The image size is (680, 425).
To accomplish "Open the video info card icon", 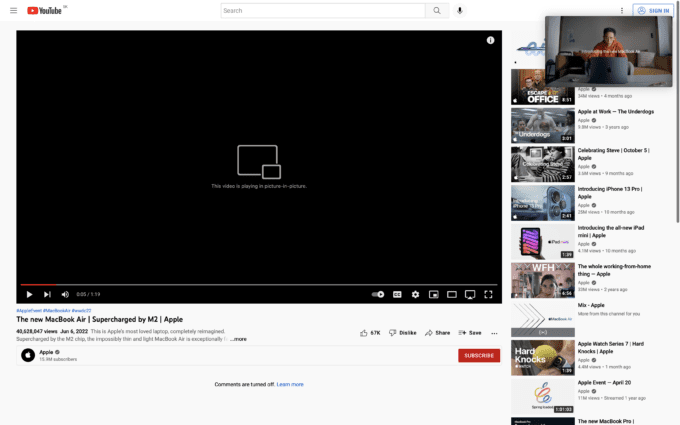I will tap(490, 40).
